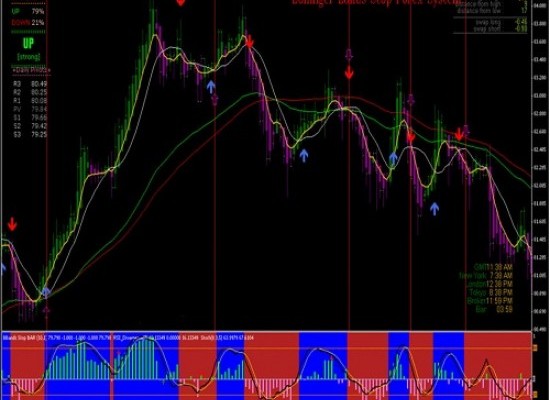Click the lowest blue up arrow near the Bar timer
The width and height of the screenshot is (550, 400).
click(x=435, y=208)
